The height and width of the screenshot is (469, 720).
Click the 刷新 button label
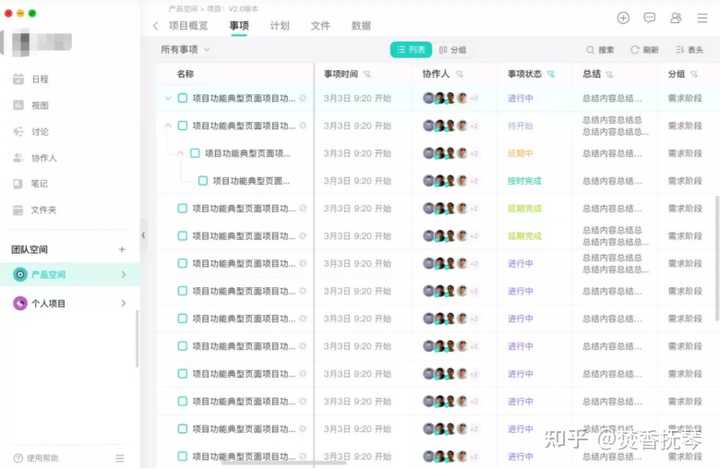651,50
